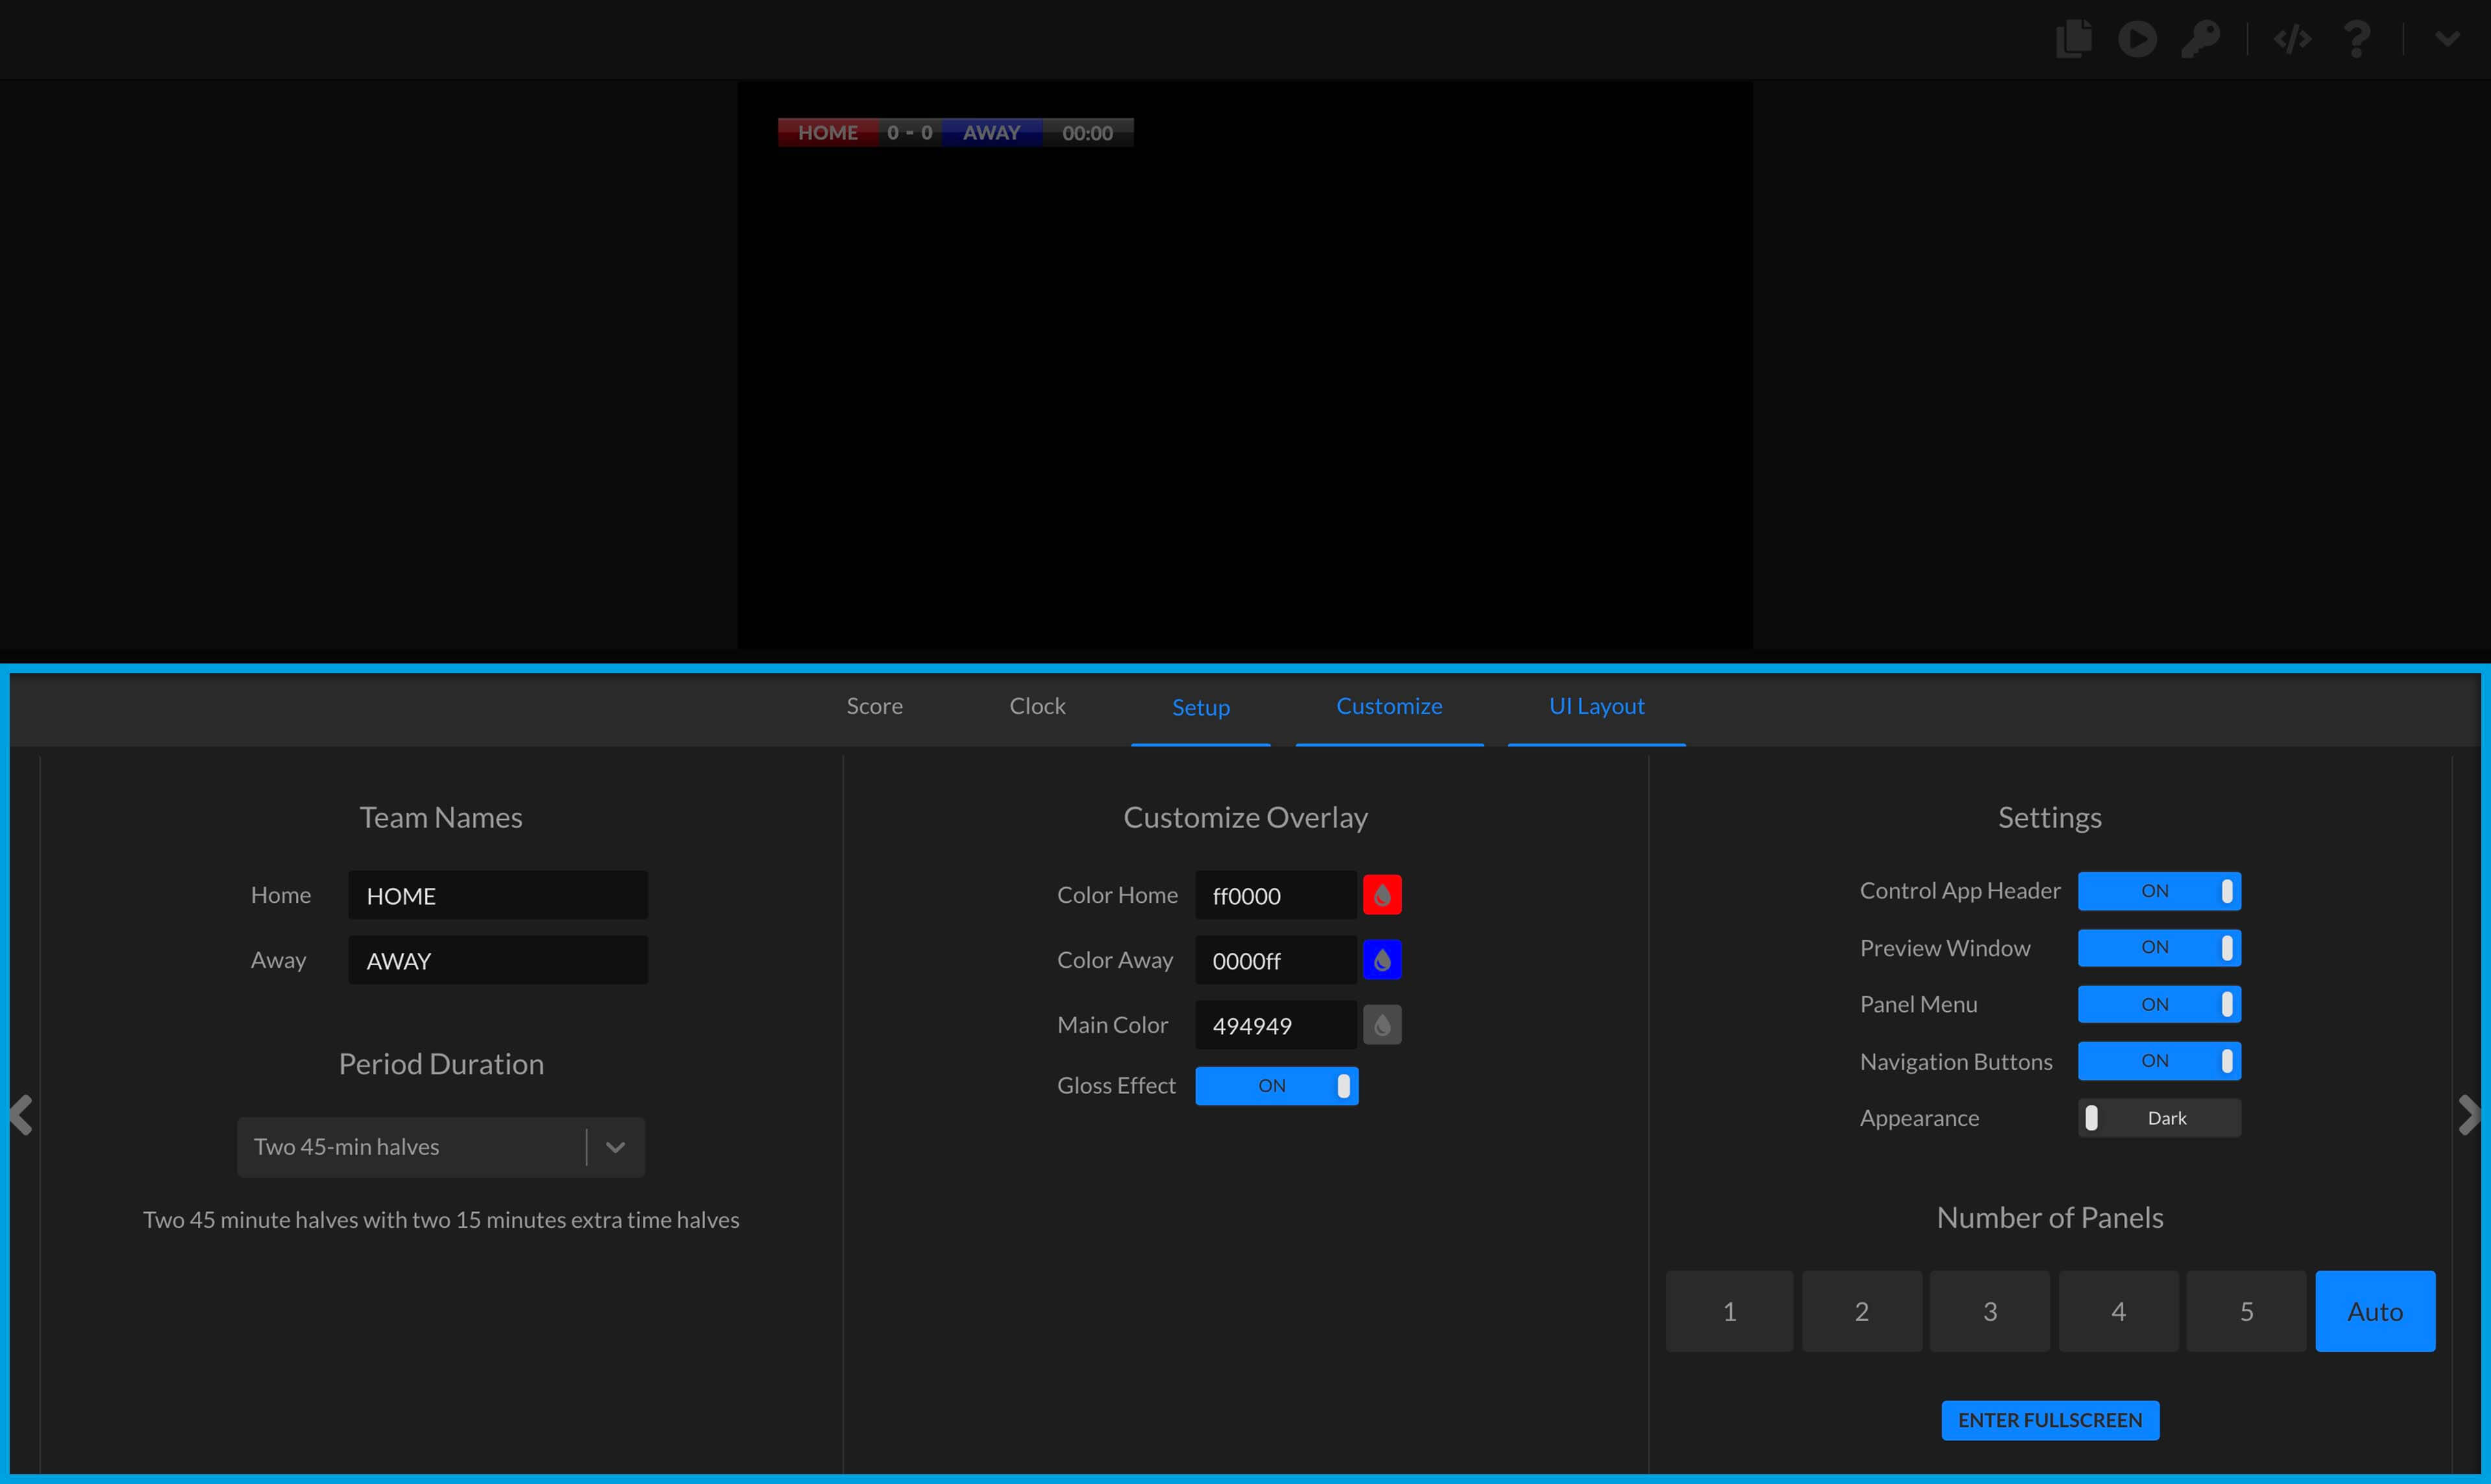Viewport: 2491px width, 1484px height.
Task: Click the play circle icon in header
Action: pos(2137,39)
